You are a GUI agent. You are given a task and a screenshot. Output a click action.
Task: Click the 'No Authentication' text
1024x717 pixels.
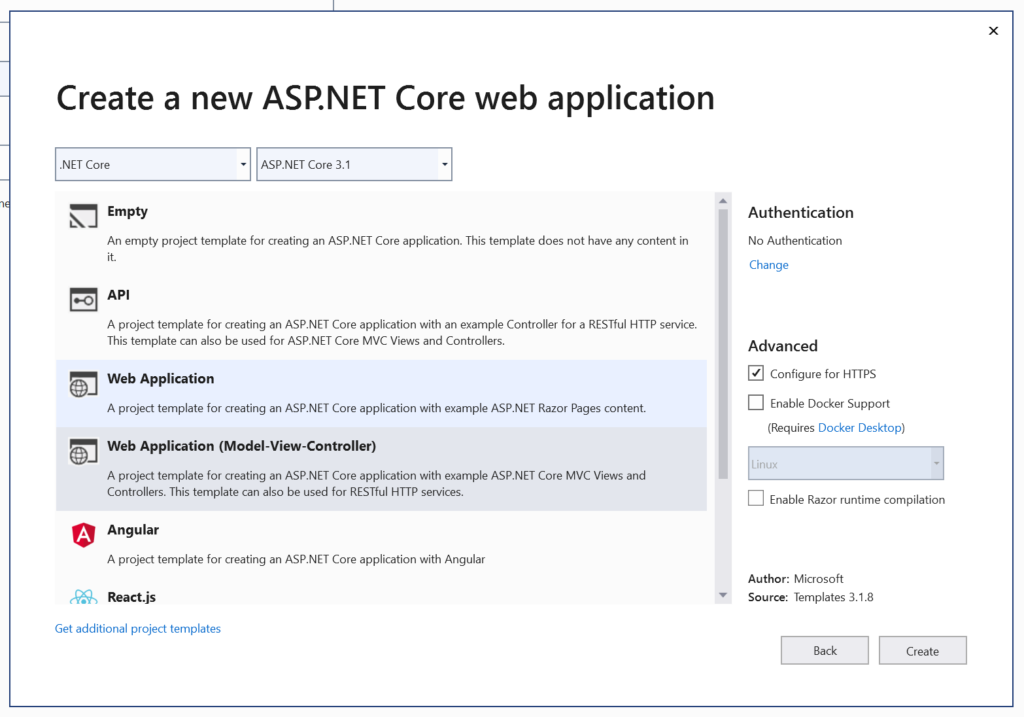click(x=795, y=240)
